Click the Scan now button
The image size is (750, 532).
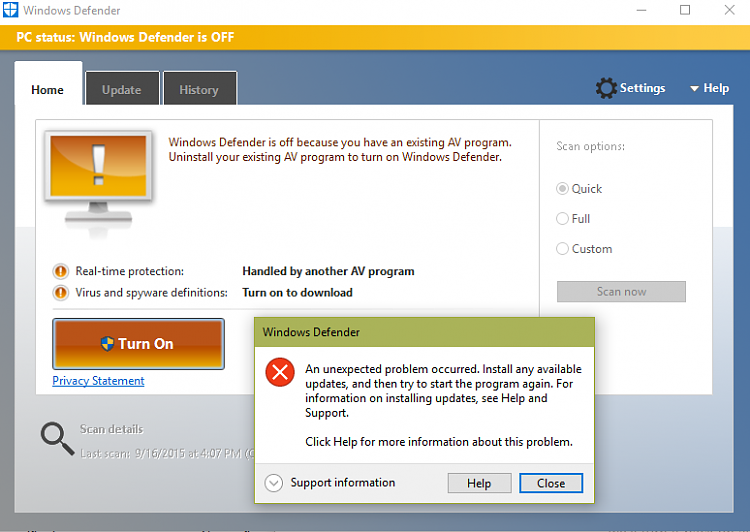pos(621,291)
